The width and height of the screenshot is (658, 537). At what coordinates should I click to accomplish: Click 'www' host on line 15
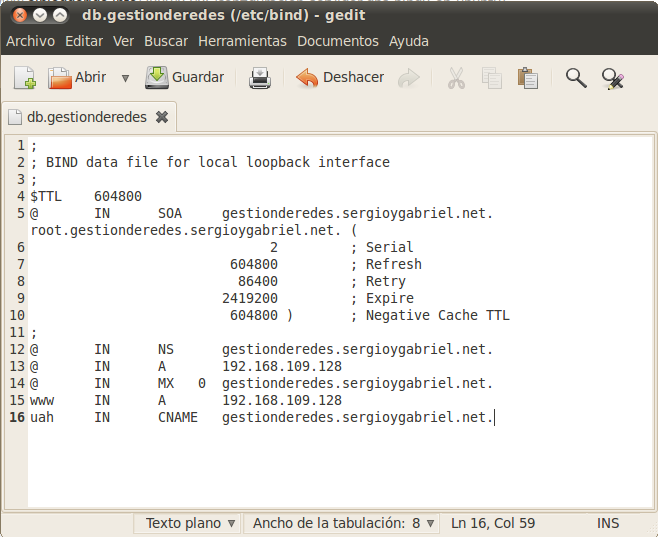coord(42,400)
